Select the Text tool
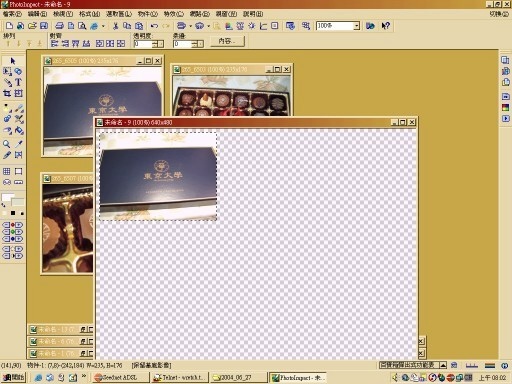 point(18,82)
